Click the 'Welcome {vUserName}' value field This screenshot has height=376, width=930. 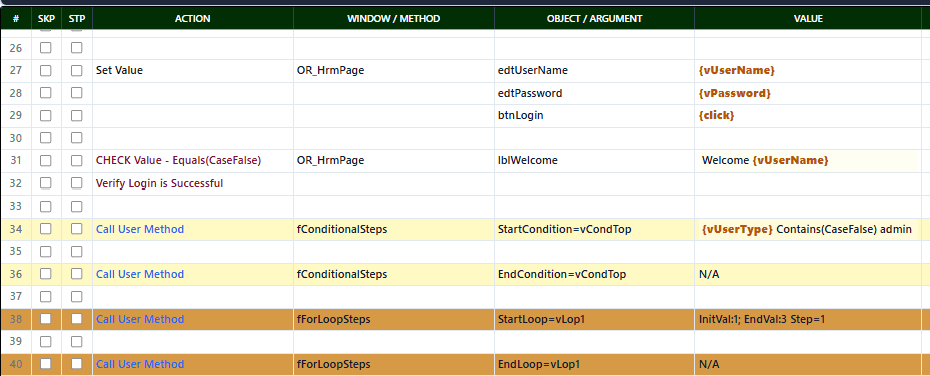coord(808,161)
